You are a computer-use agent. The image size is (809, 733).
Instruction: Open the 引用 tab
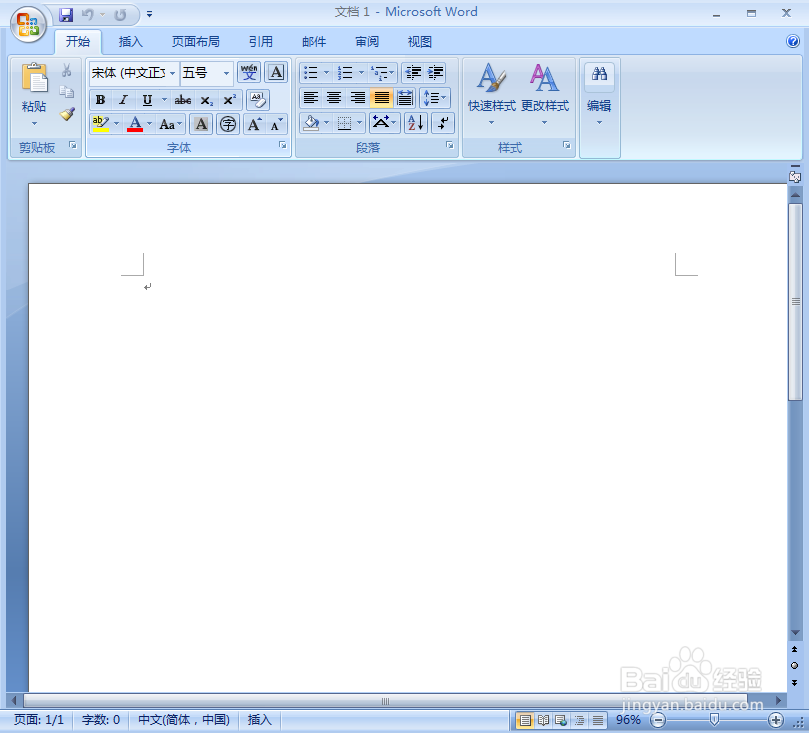point(261,41)
